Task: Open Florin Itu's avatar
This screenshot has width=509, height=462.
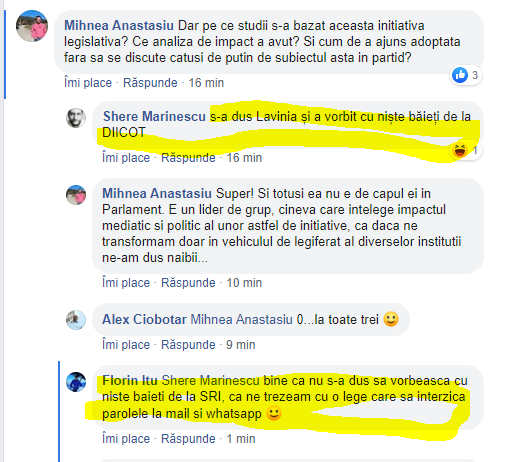Action: [x=76, y=382]
